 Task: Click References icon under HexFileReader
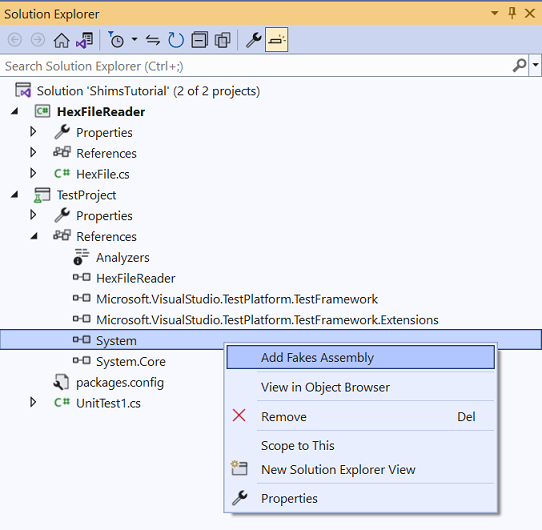point(62,152)
